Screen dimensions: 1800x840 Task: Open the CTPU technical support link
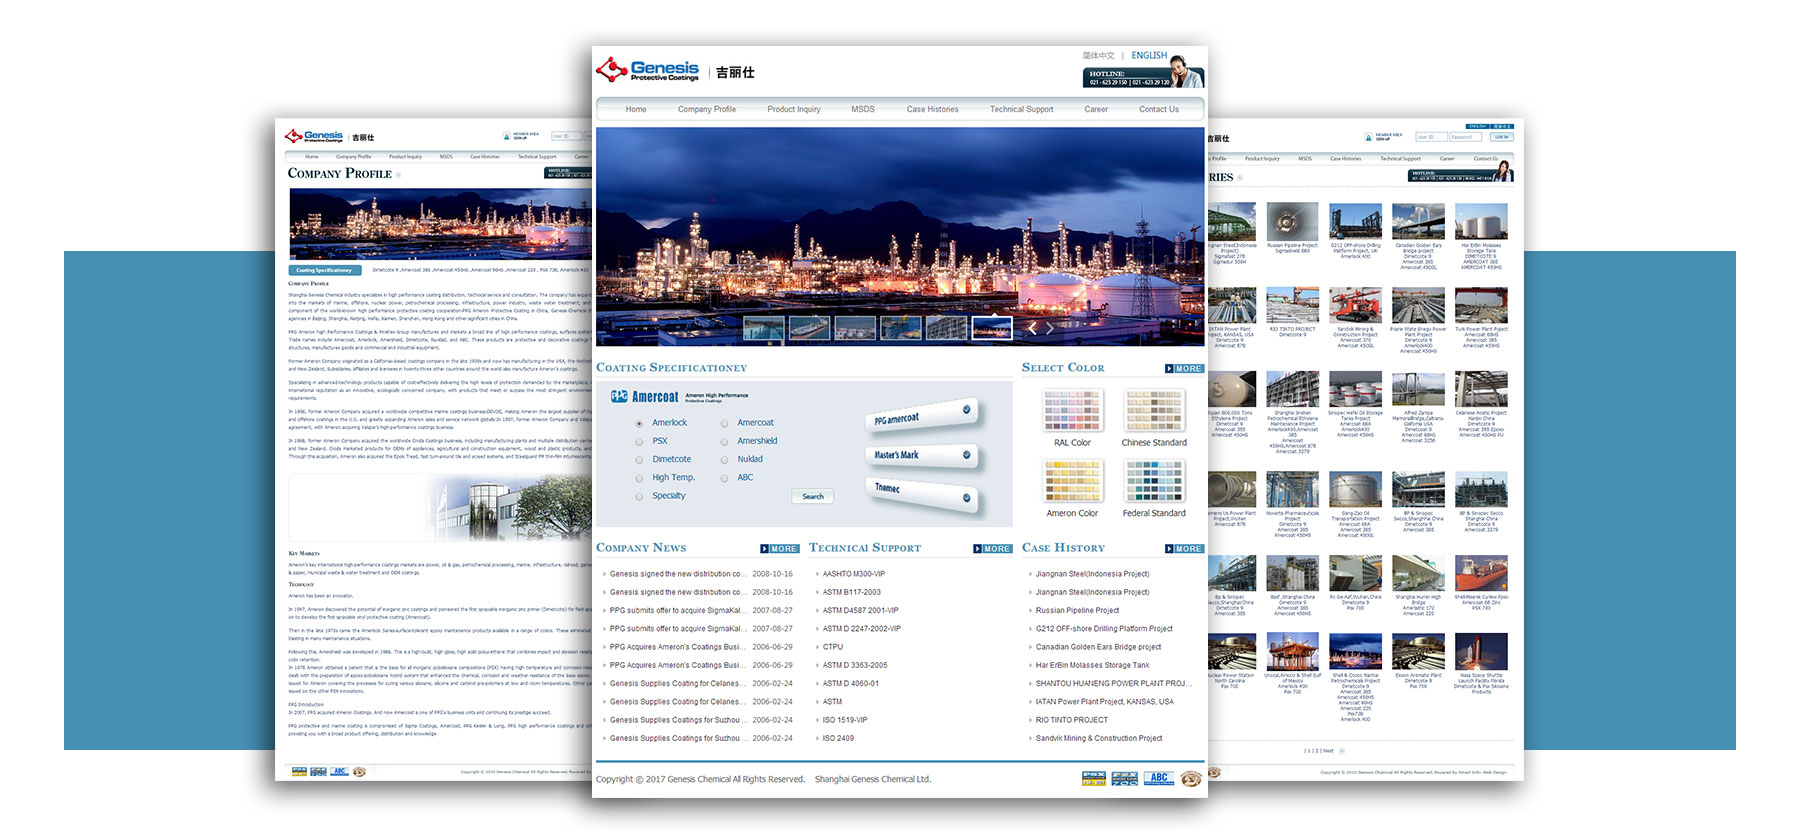[x=832, y=647]
